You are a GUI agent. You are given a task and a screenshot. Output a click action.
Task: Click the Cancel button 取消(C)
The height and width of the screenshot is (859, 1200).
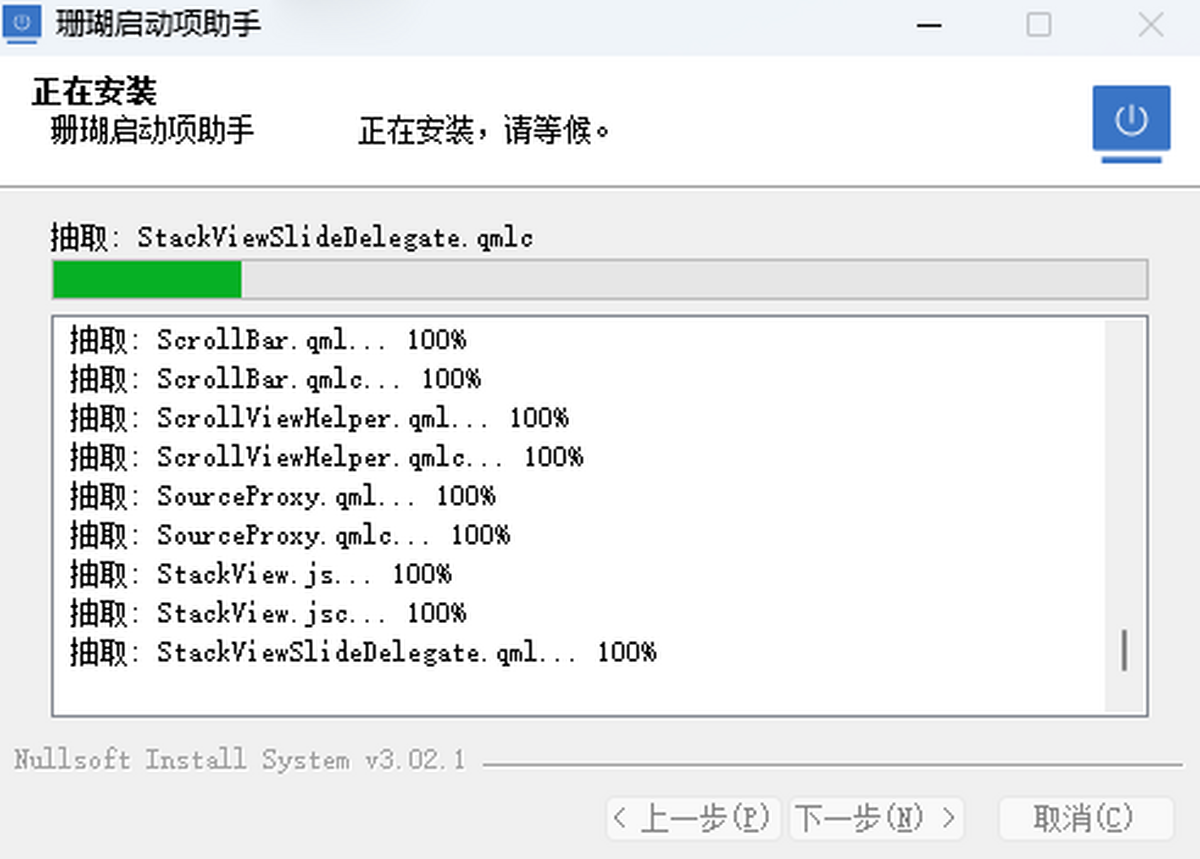point(1085,819)
